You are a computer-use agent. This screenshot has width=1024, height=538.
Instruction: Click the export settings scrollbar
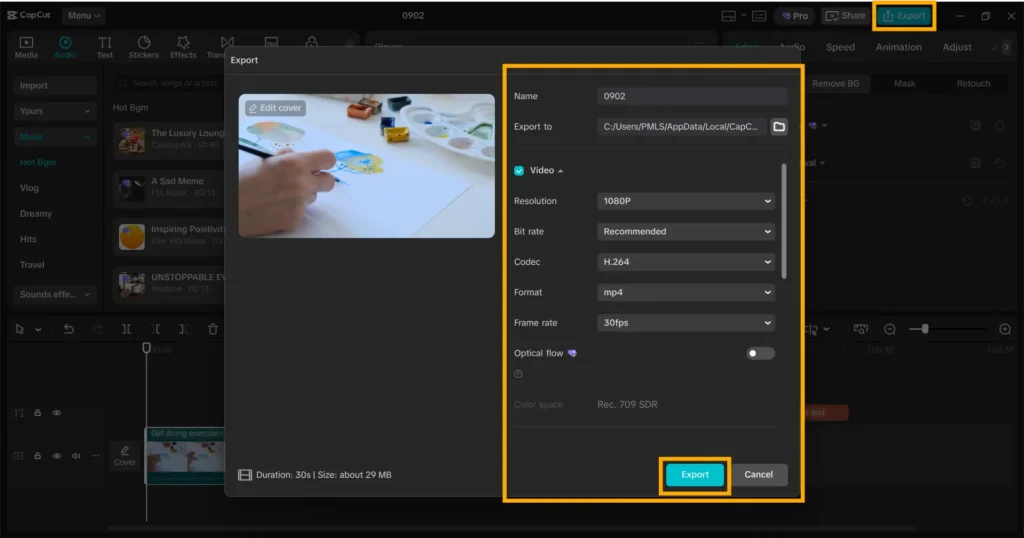(x=783, y=222)
